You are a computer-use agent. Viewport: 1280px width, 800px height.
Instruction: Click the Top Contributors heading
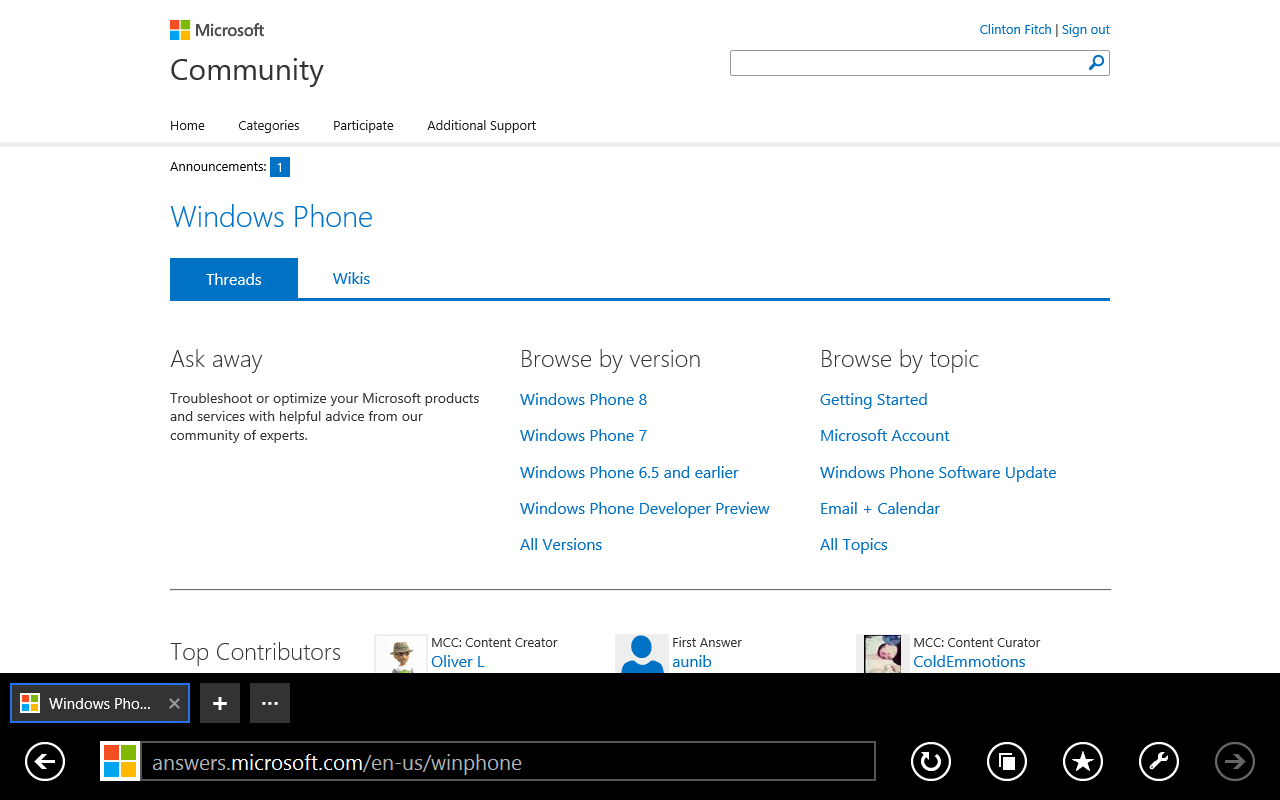tap(255, 652)
